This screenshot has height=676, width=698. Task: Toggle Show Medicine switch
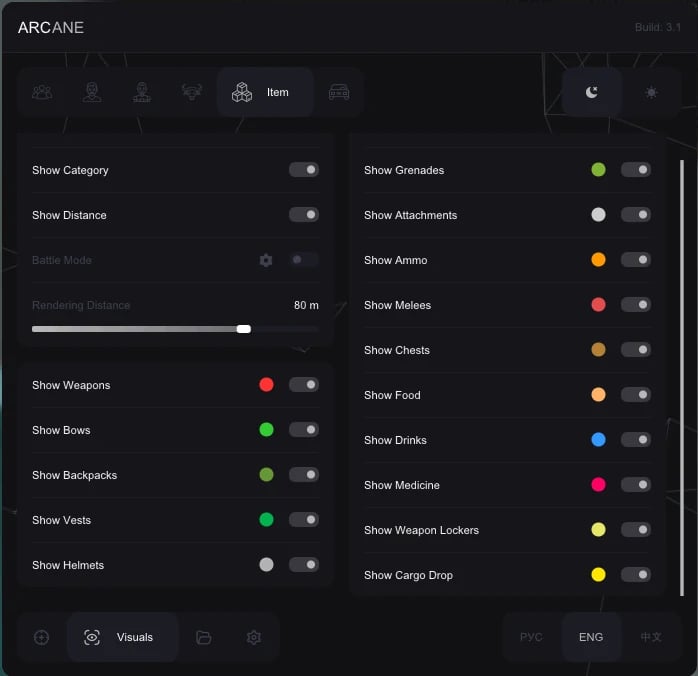[636, 485]
